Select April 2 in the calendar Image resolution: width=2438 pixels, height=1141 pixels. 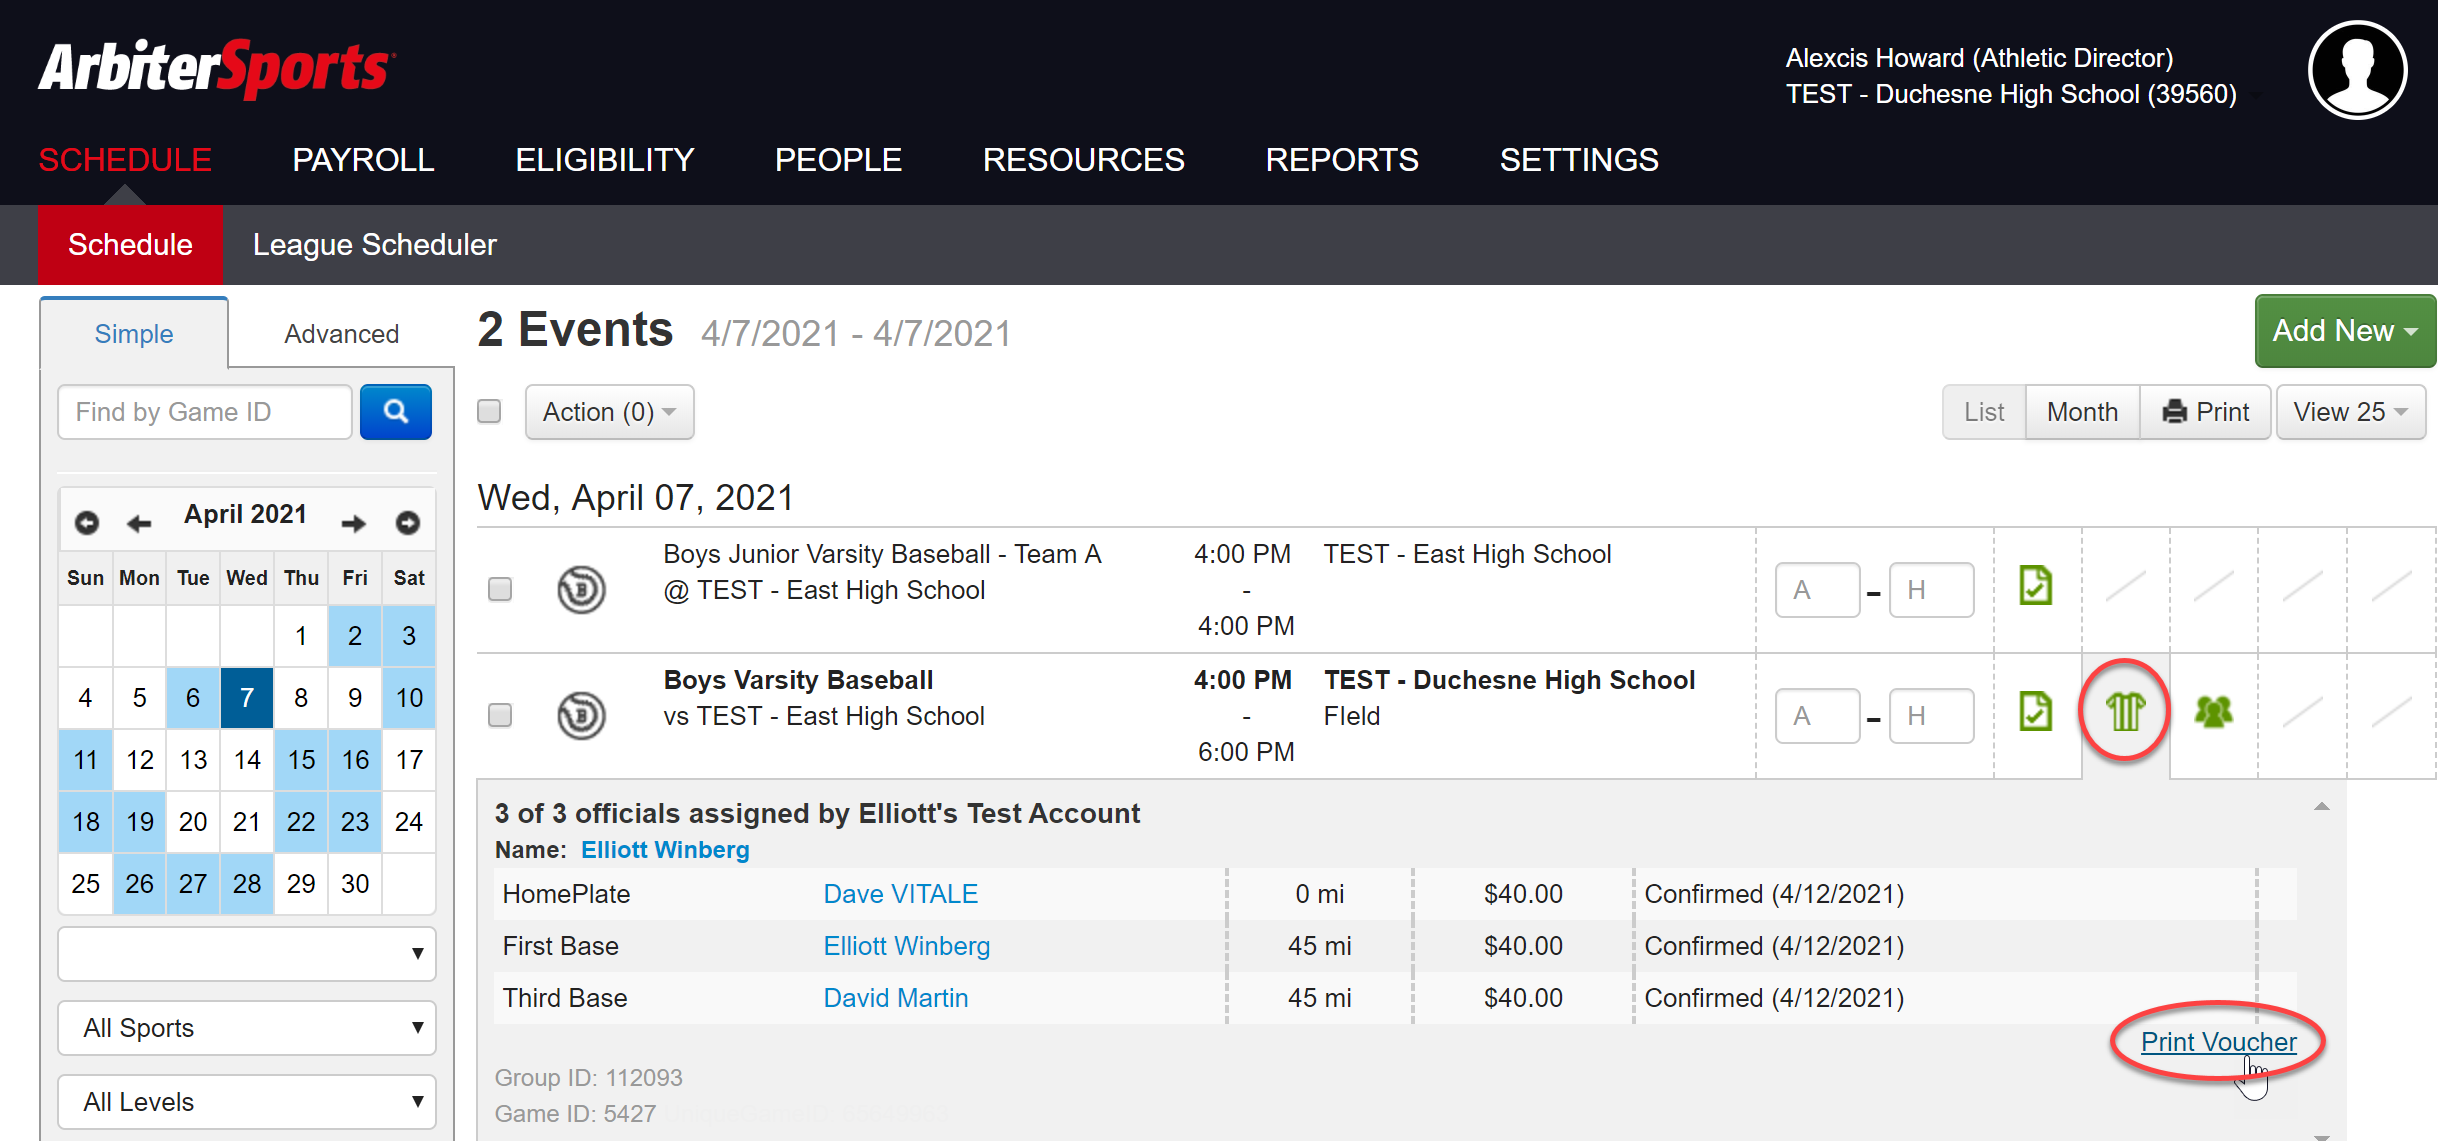355,636
